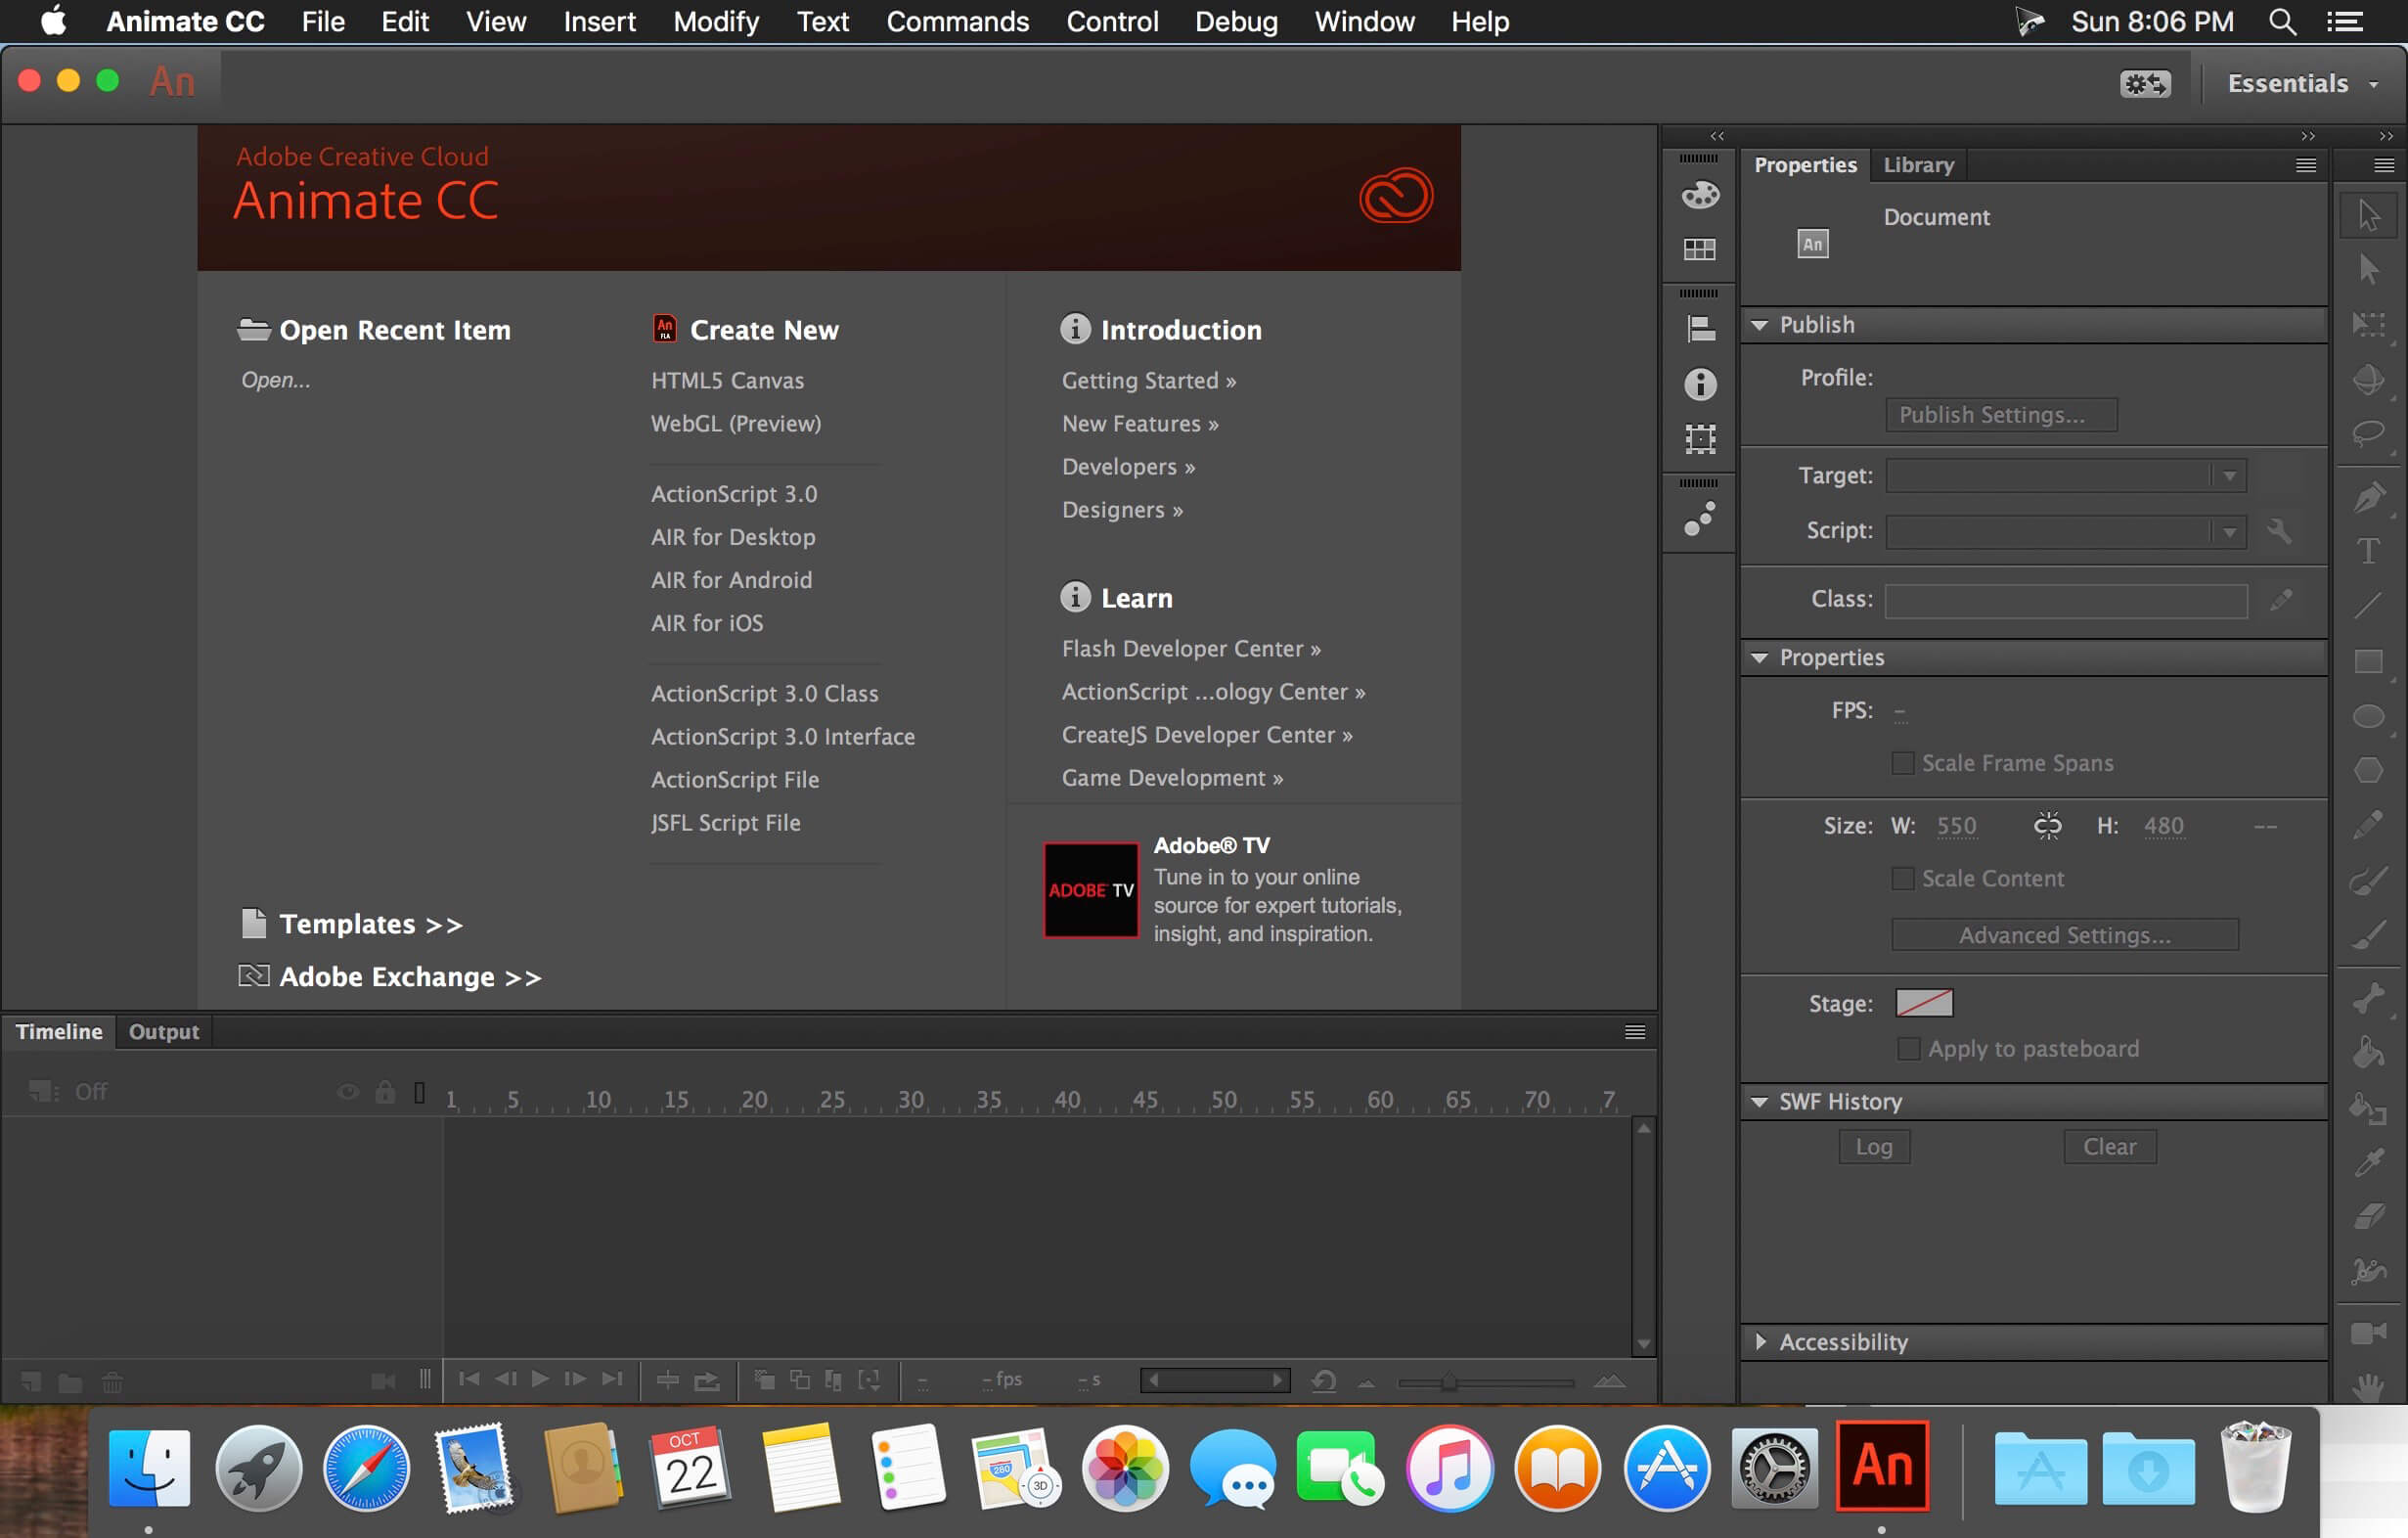Create a new ActionScript 3.0 document

734,494
